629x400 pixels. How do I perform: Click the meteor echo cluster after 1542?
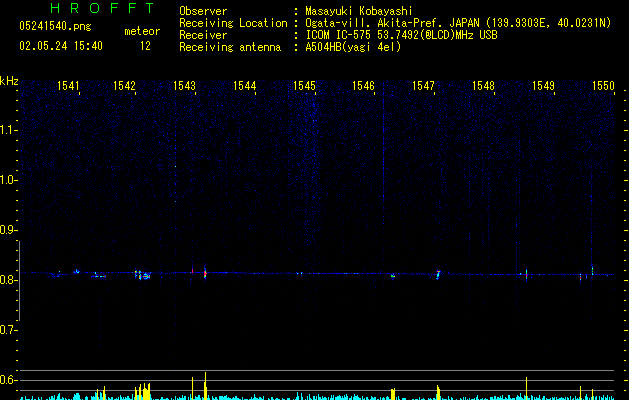(x=142, y=275)
